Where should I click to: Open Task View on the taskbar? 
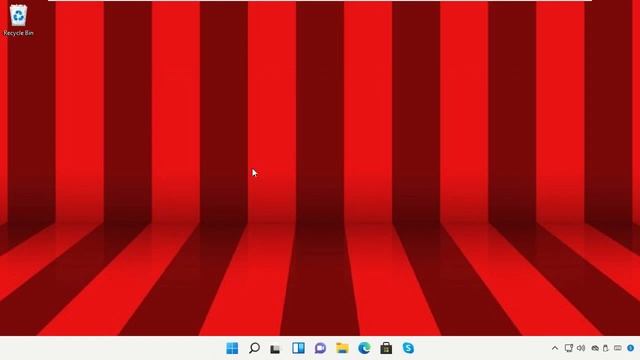(x=276, y=349)
